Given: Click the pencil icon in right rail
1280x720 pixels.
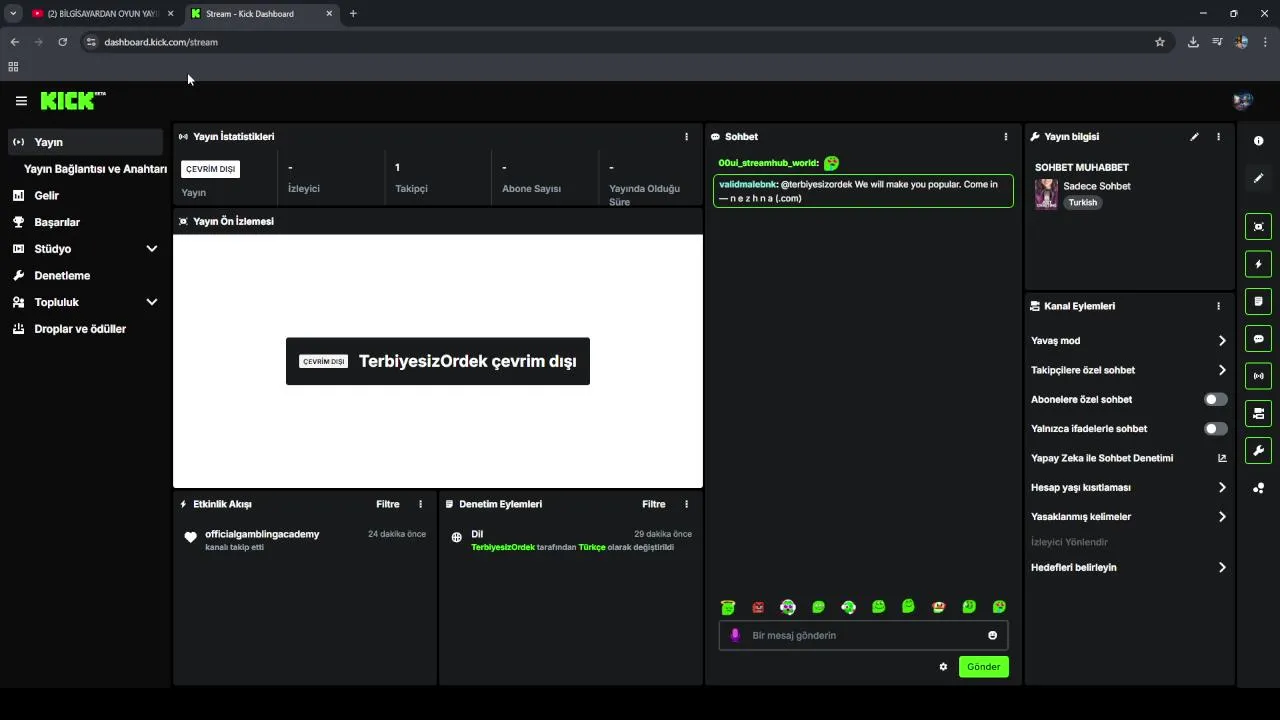Looking at the screenshot, I should [1258, 178].
